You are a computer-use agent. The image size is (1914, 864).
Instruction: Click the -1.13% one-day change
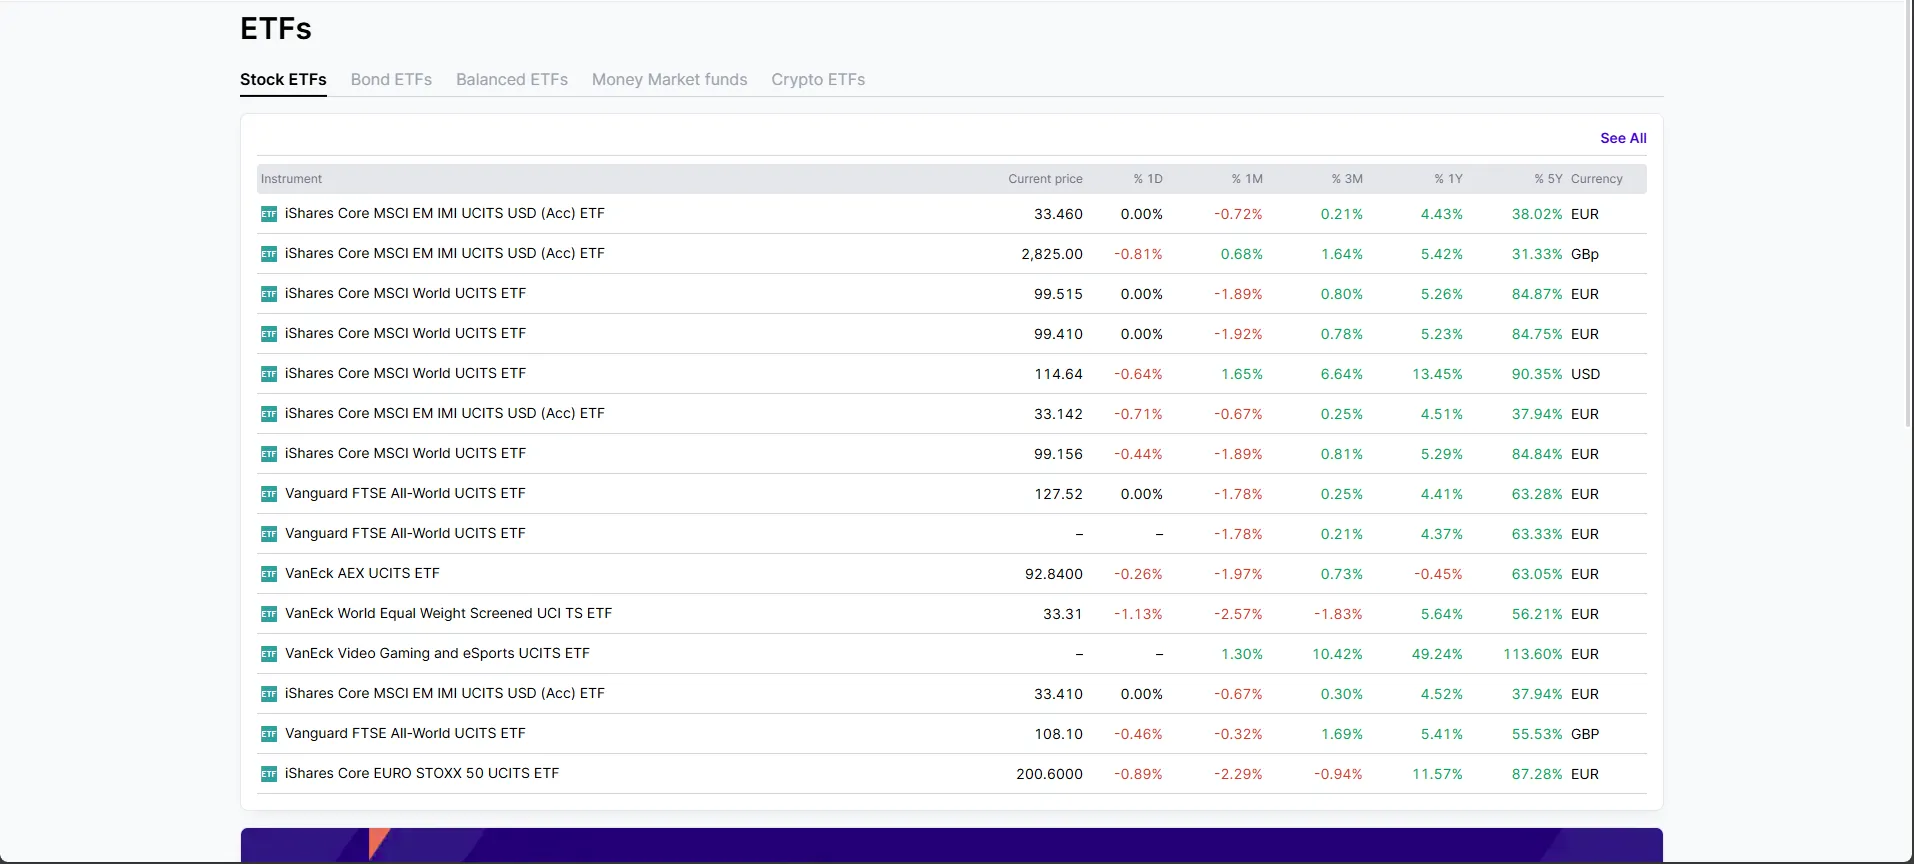pos(1138,614)
